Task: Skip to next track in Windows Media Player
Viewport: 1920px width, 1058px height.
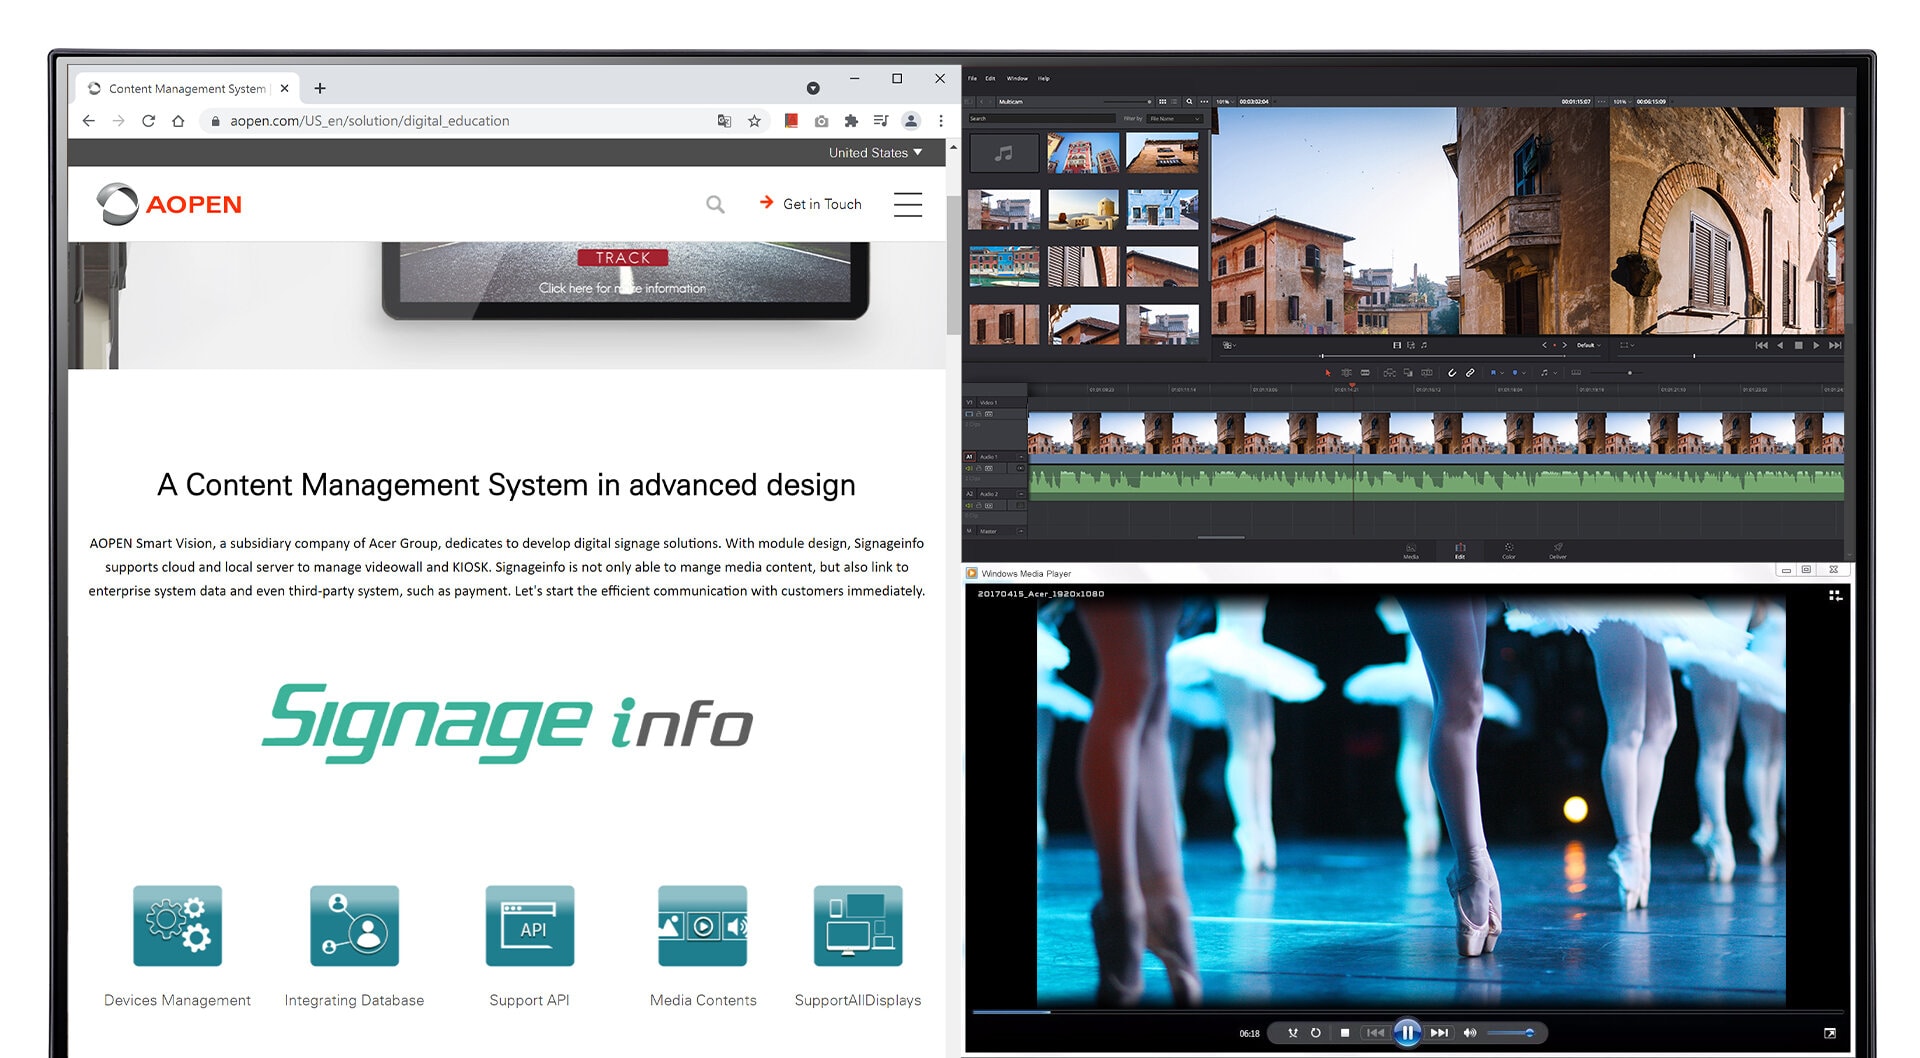Action: pyautogui.click(x=1439, y=1033)
